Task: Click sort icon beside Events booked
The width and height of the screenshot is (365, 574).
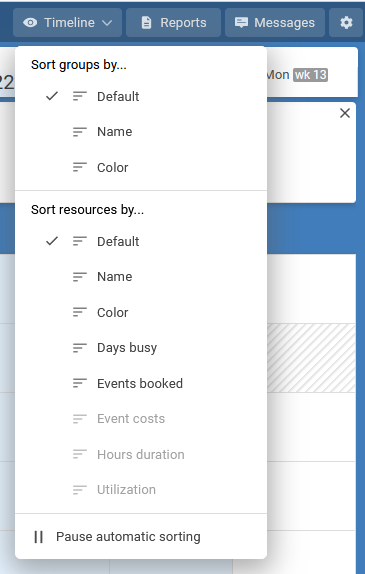Action: pos(80,383)
